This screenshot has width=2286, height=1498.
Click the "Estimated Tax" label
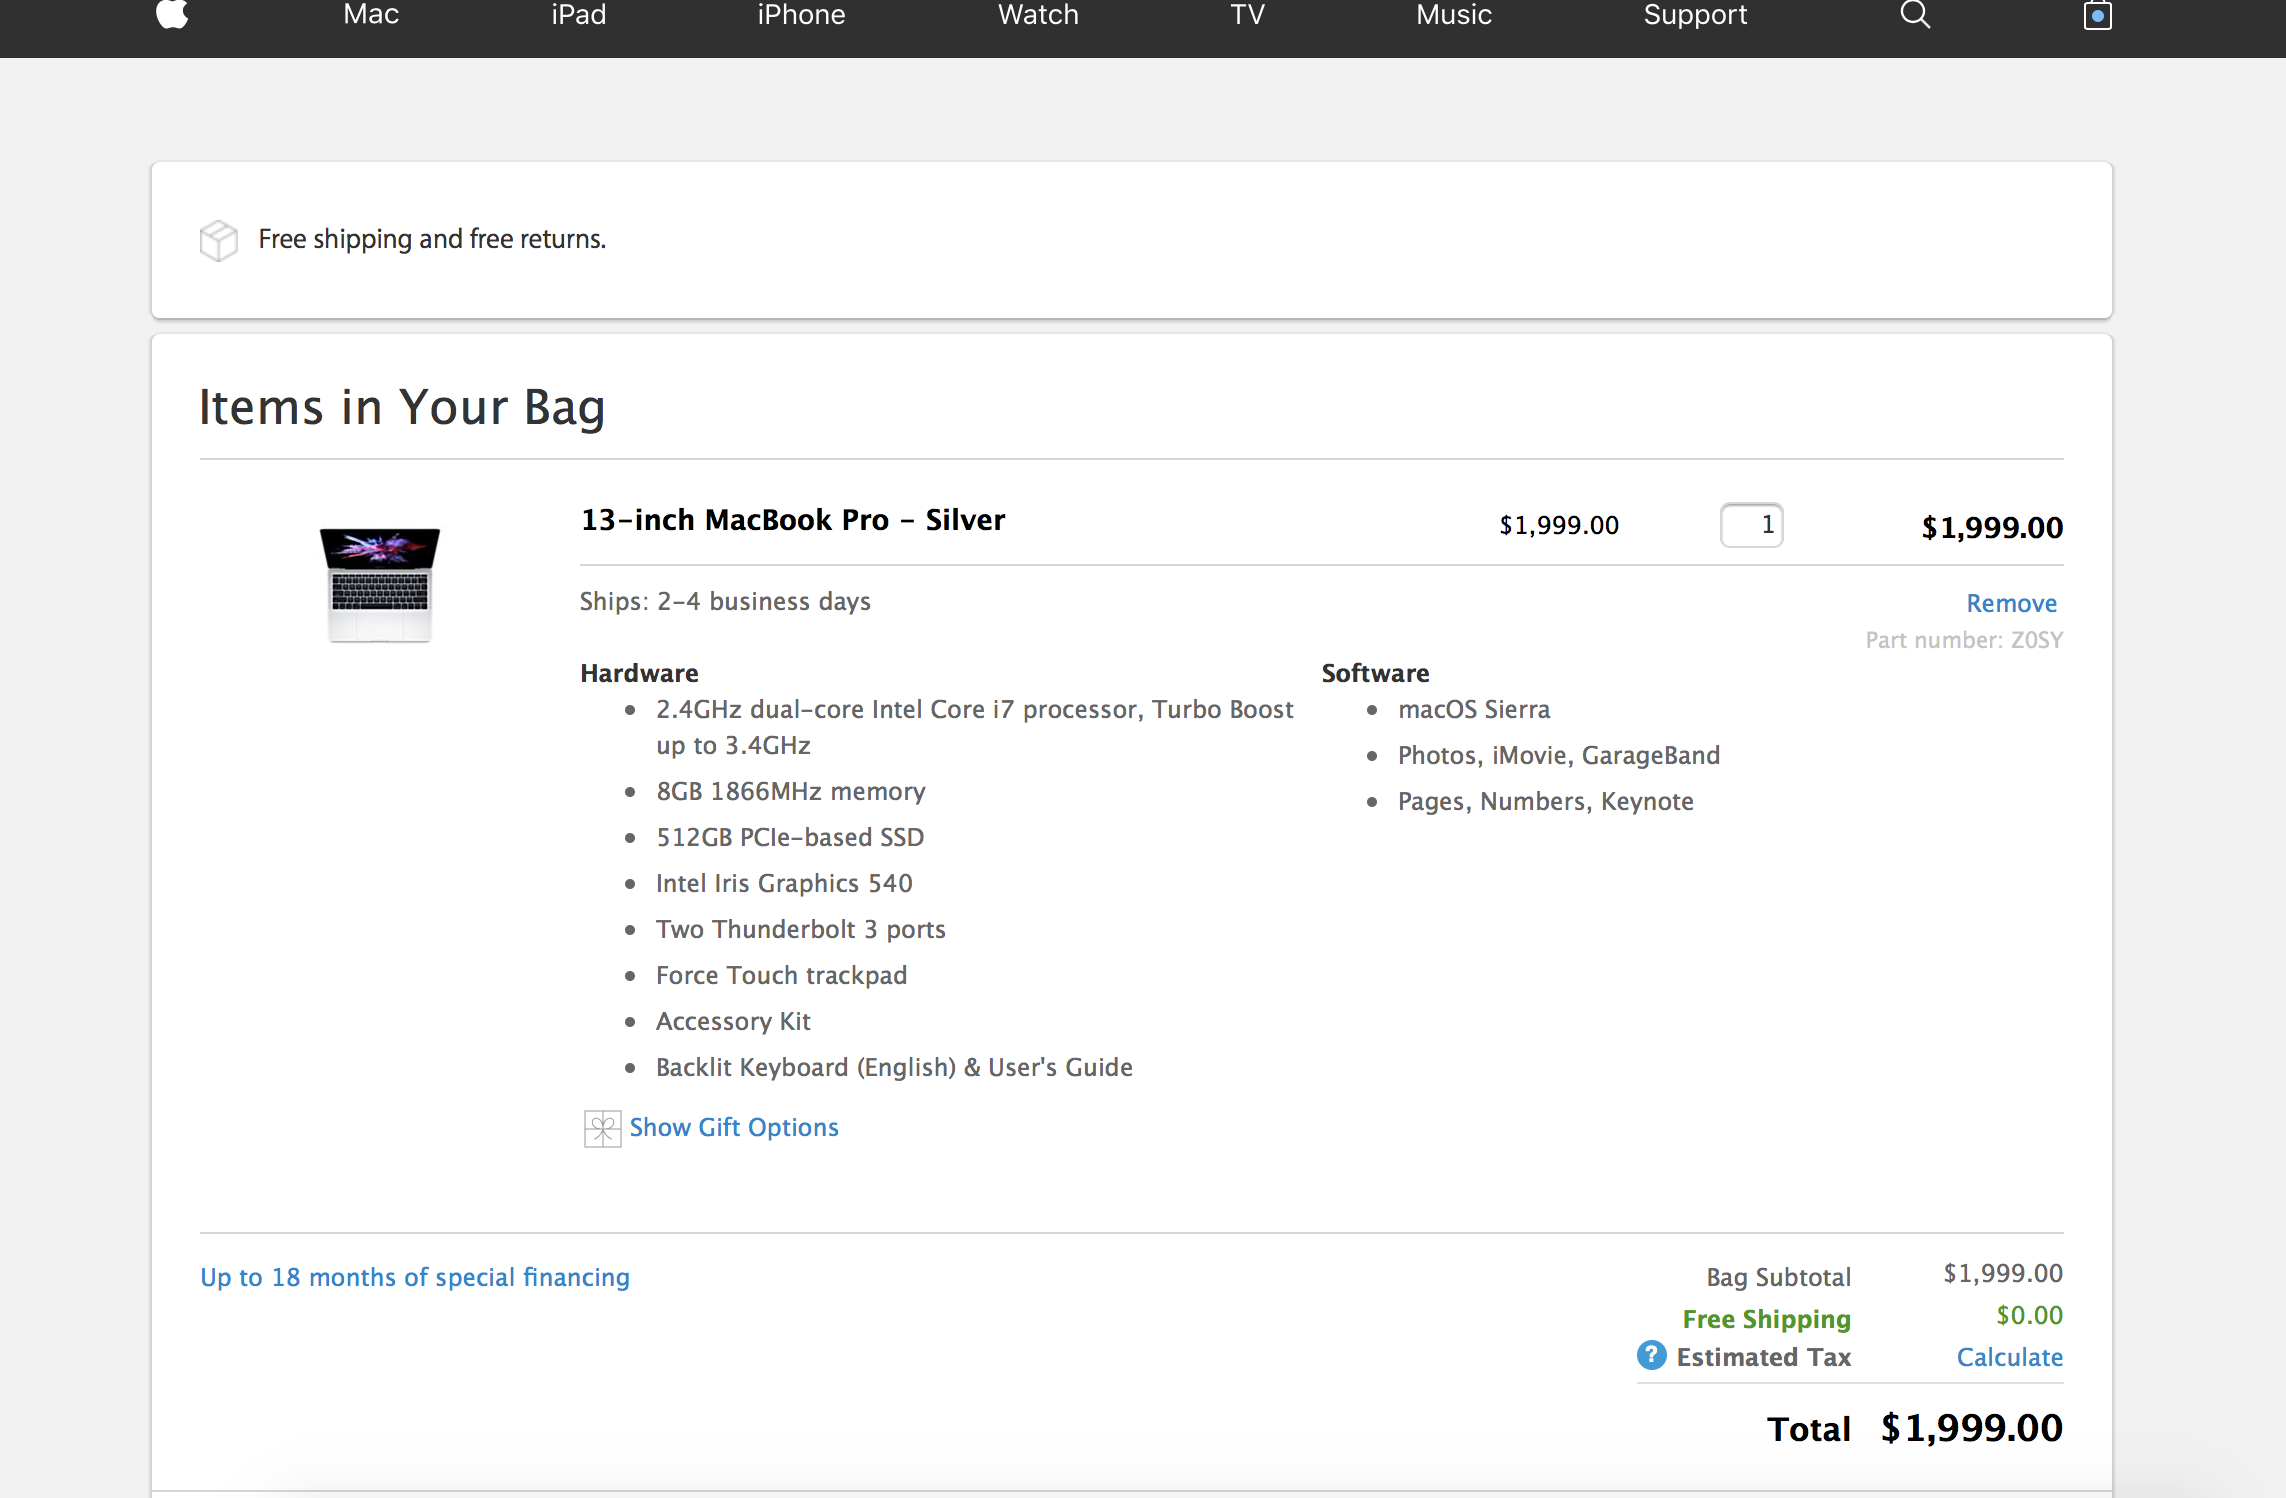coord(1764,1357)
